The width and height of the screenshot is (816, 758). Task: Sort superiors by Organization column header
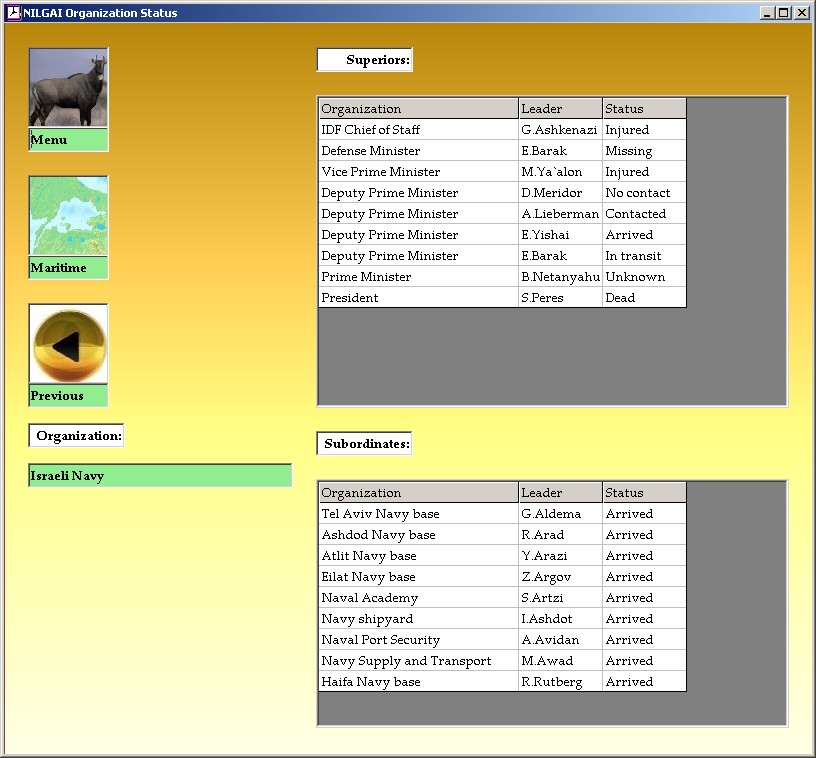pyautogui.click(x=418, y=109)
